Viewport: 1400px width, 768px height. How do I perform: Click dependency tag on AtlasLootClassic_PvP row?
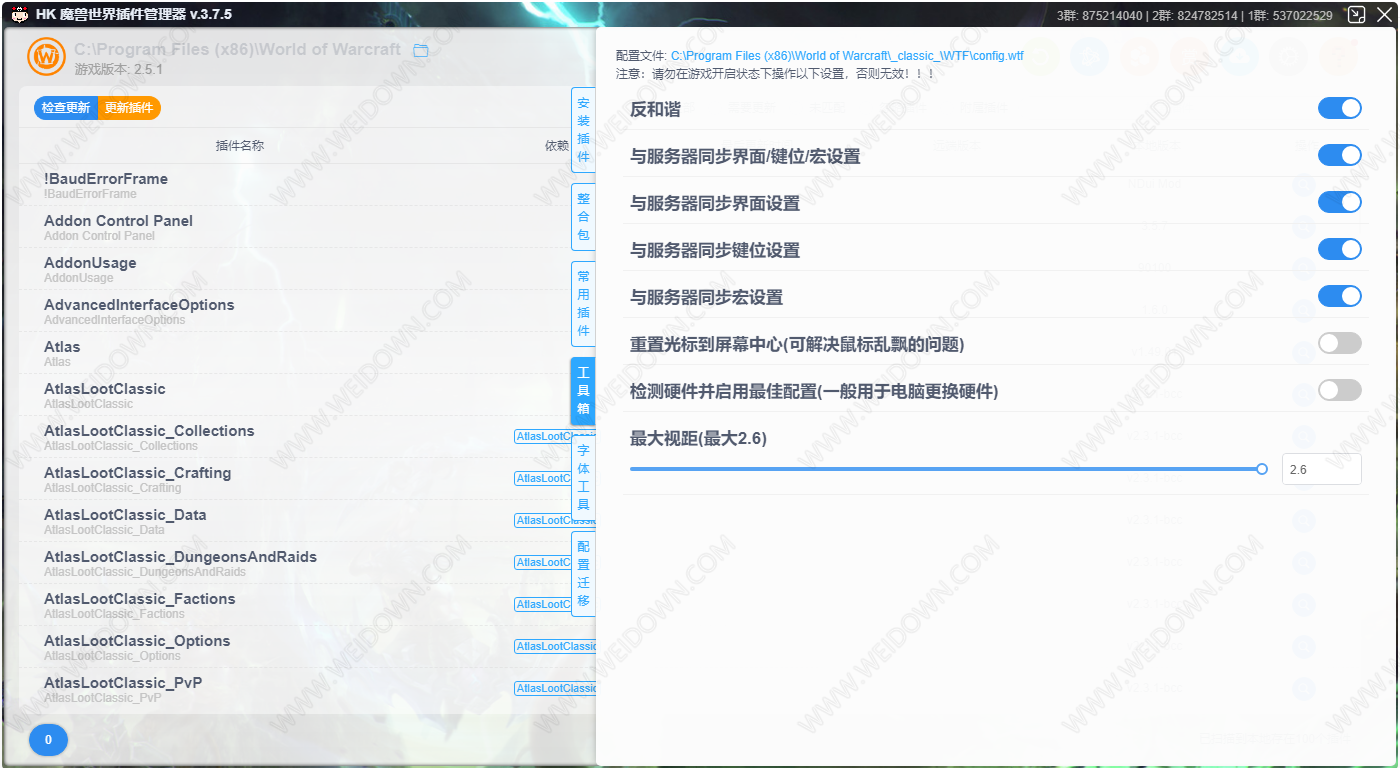coord(555,689)
